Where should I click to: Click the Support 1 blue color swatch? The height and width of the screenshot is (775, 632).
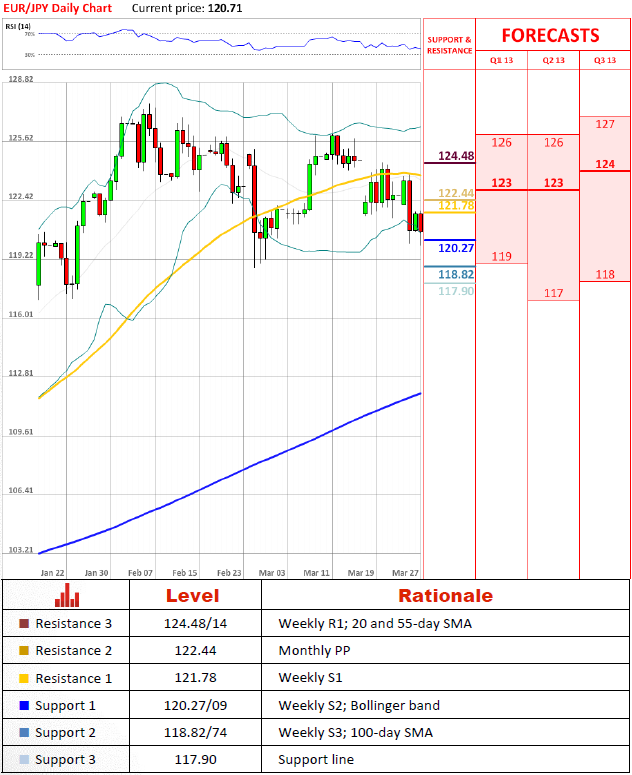(x=24, y=705)
